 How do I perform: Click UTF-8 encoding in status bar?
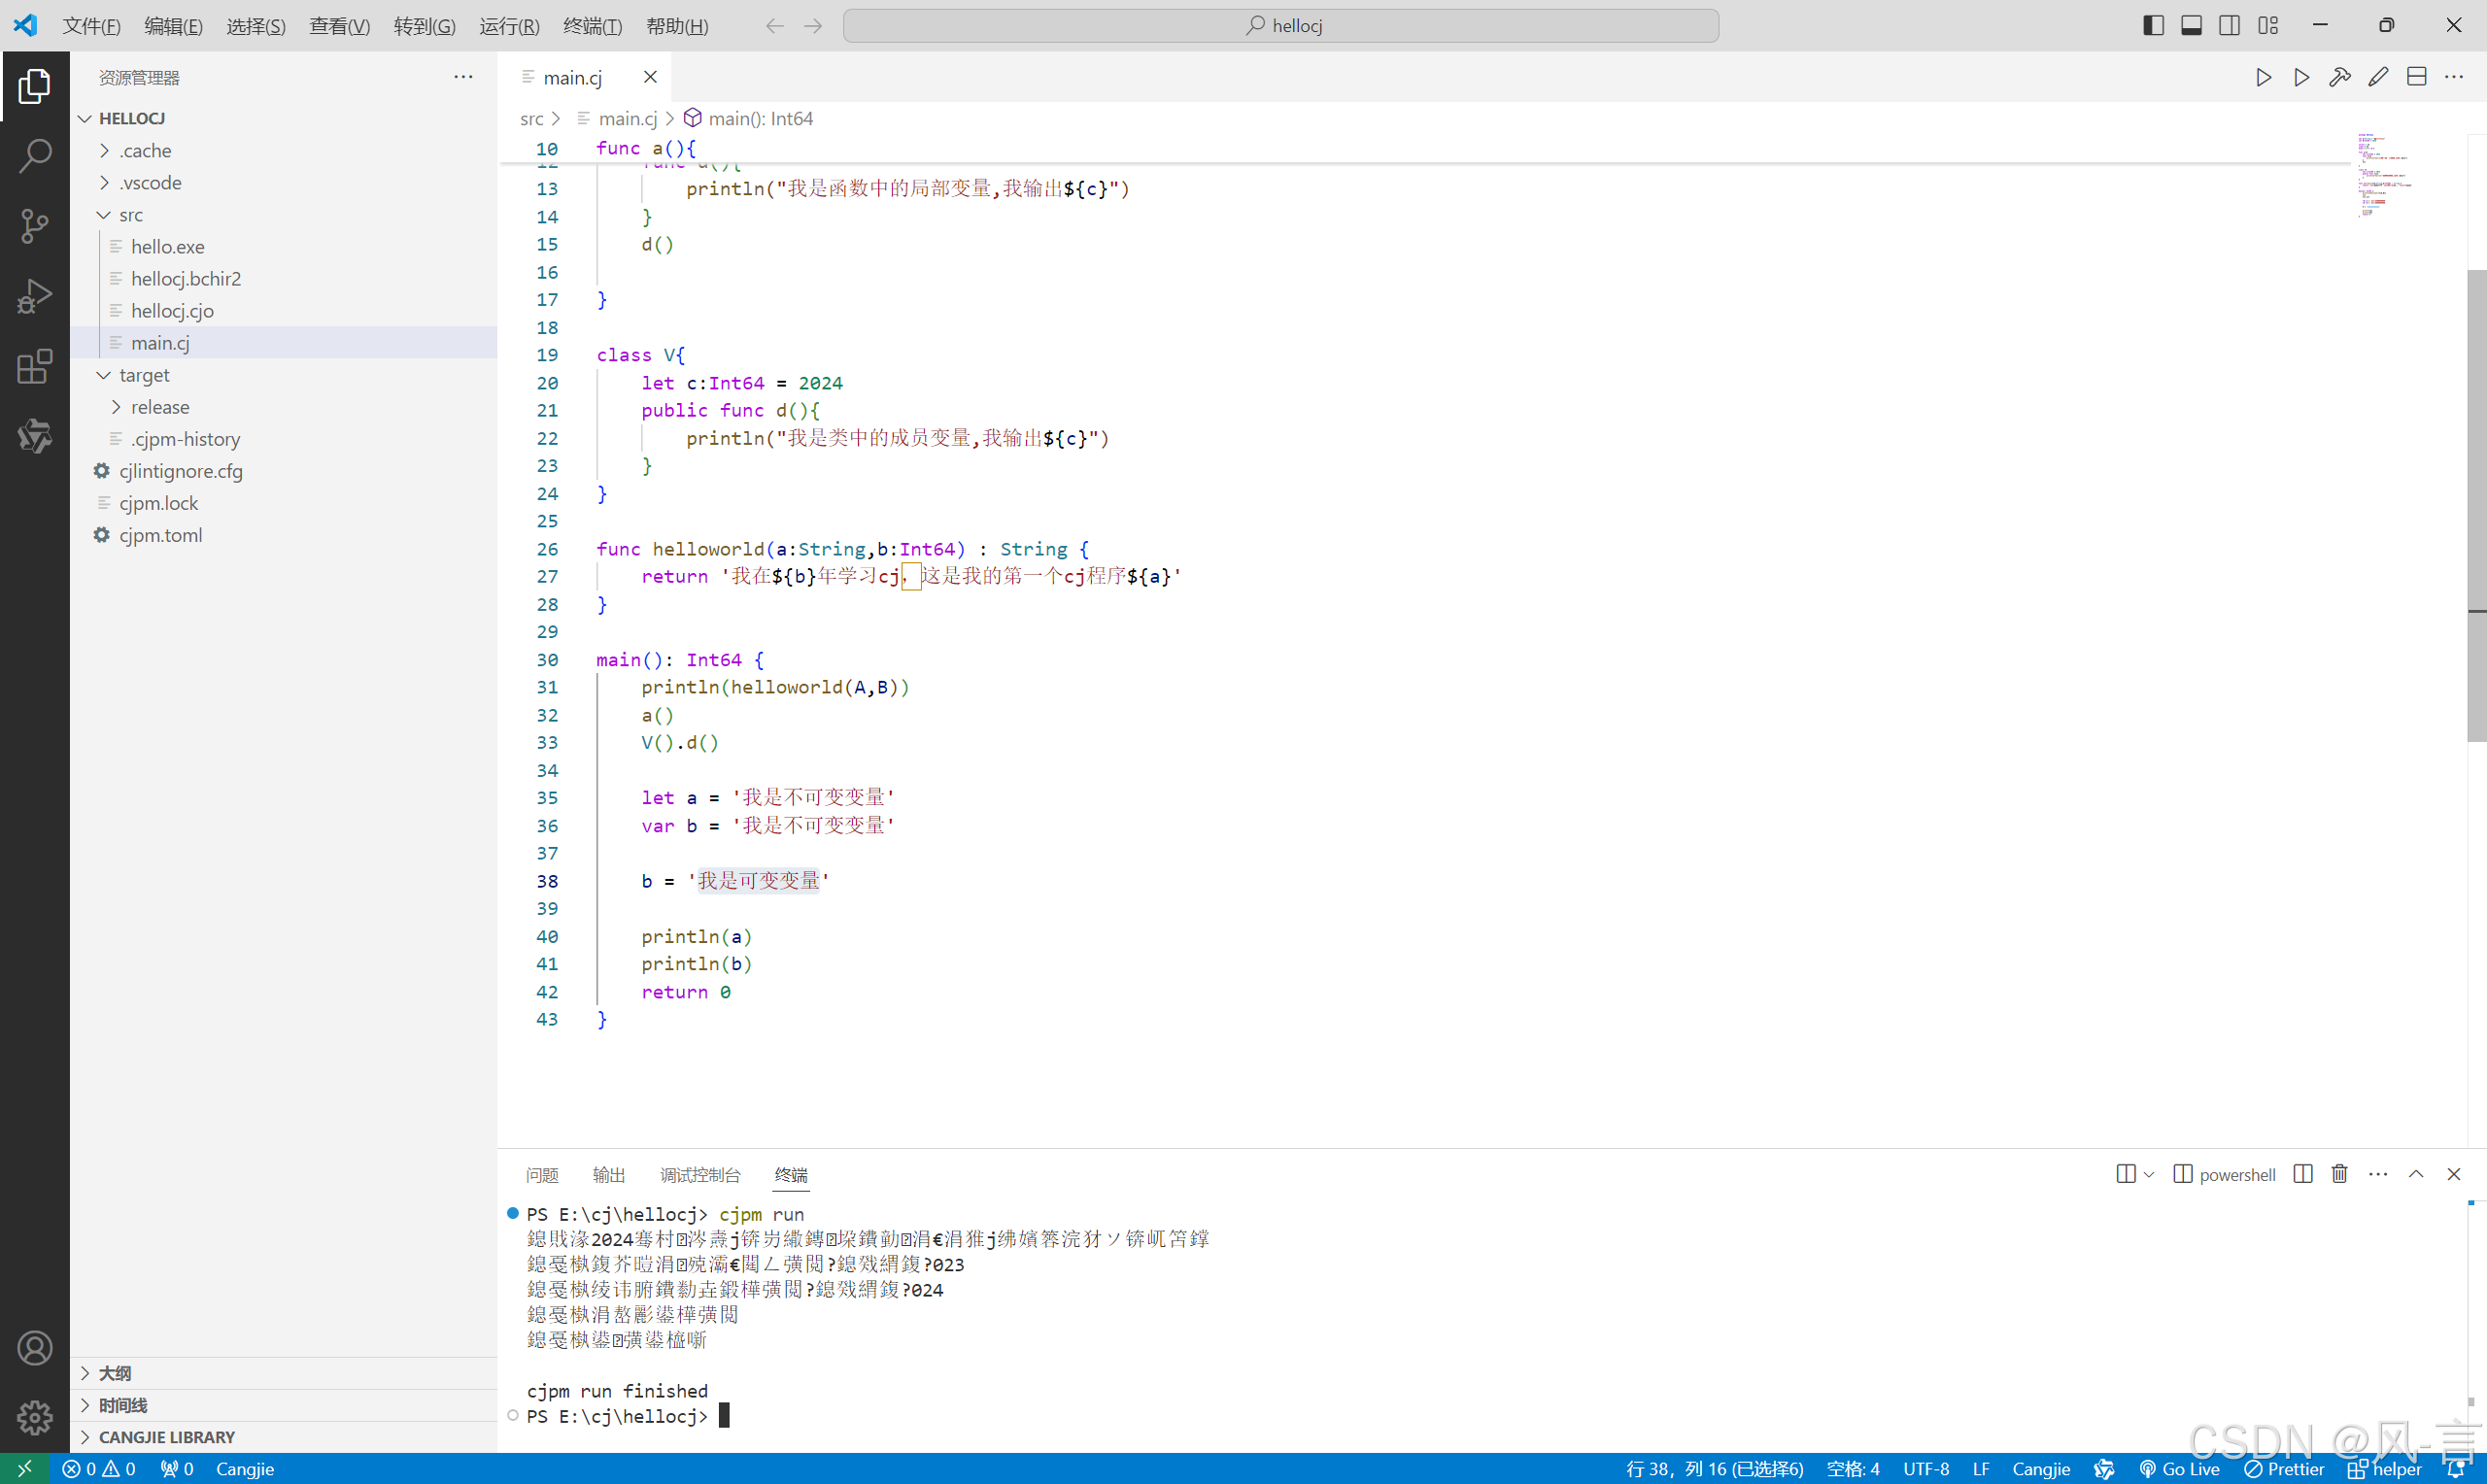point(1925,1469)
